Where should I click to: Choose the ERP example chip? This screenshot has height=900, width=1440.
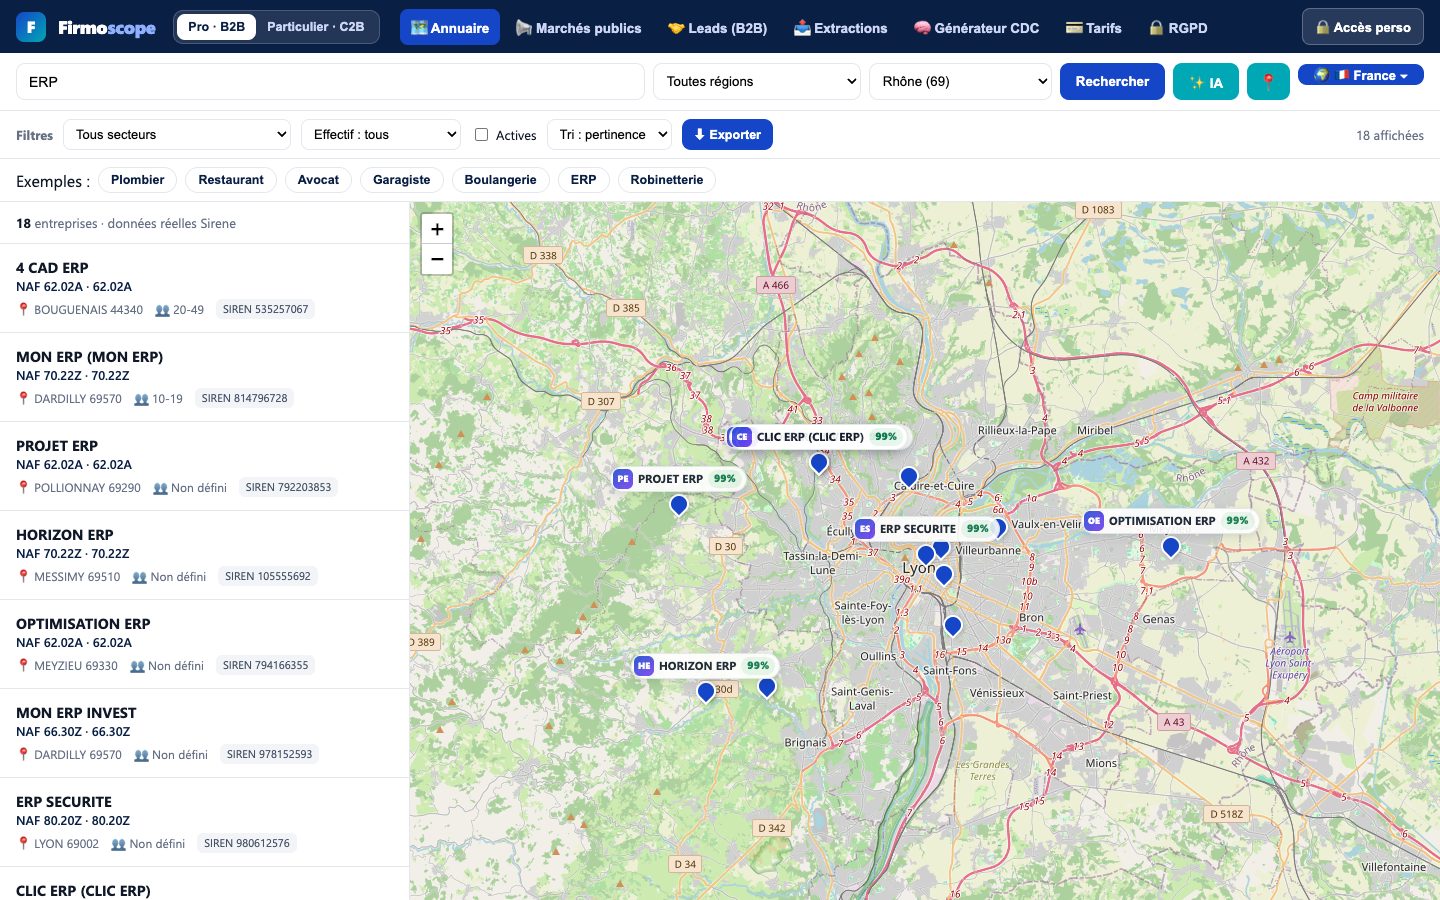click(x=584, y=180)
